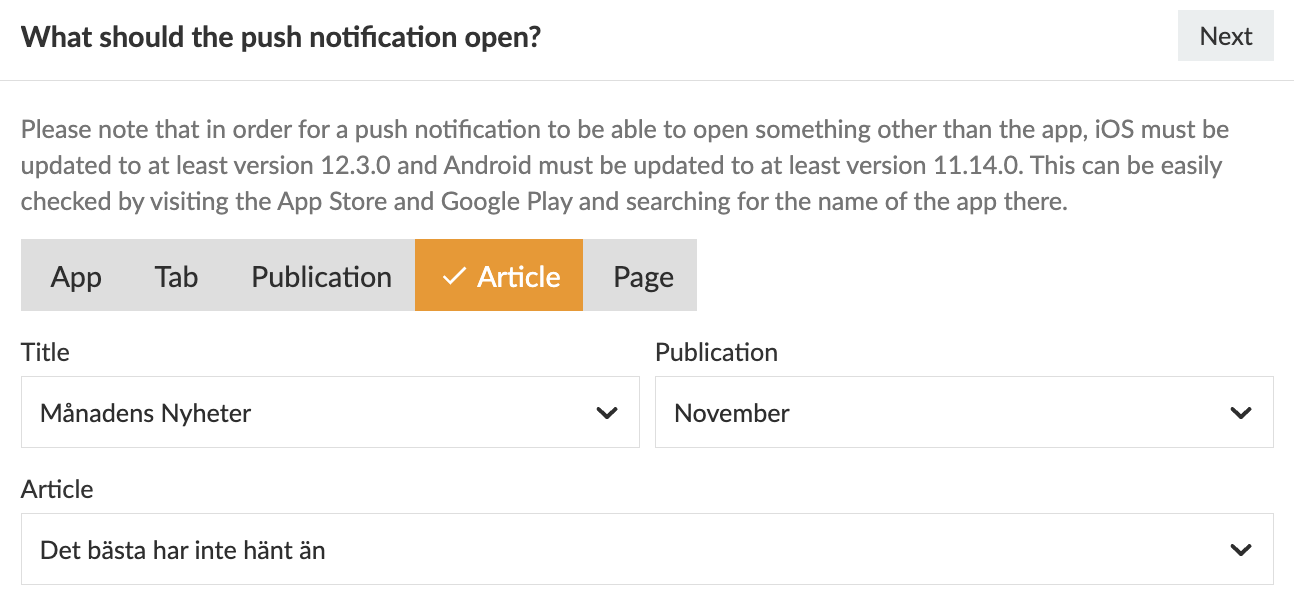Screen dimensions: 1294x612
Task: Choose the Page option
Action: pyautogui.click(x=643, y=276)
